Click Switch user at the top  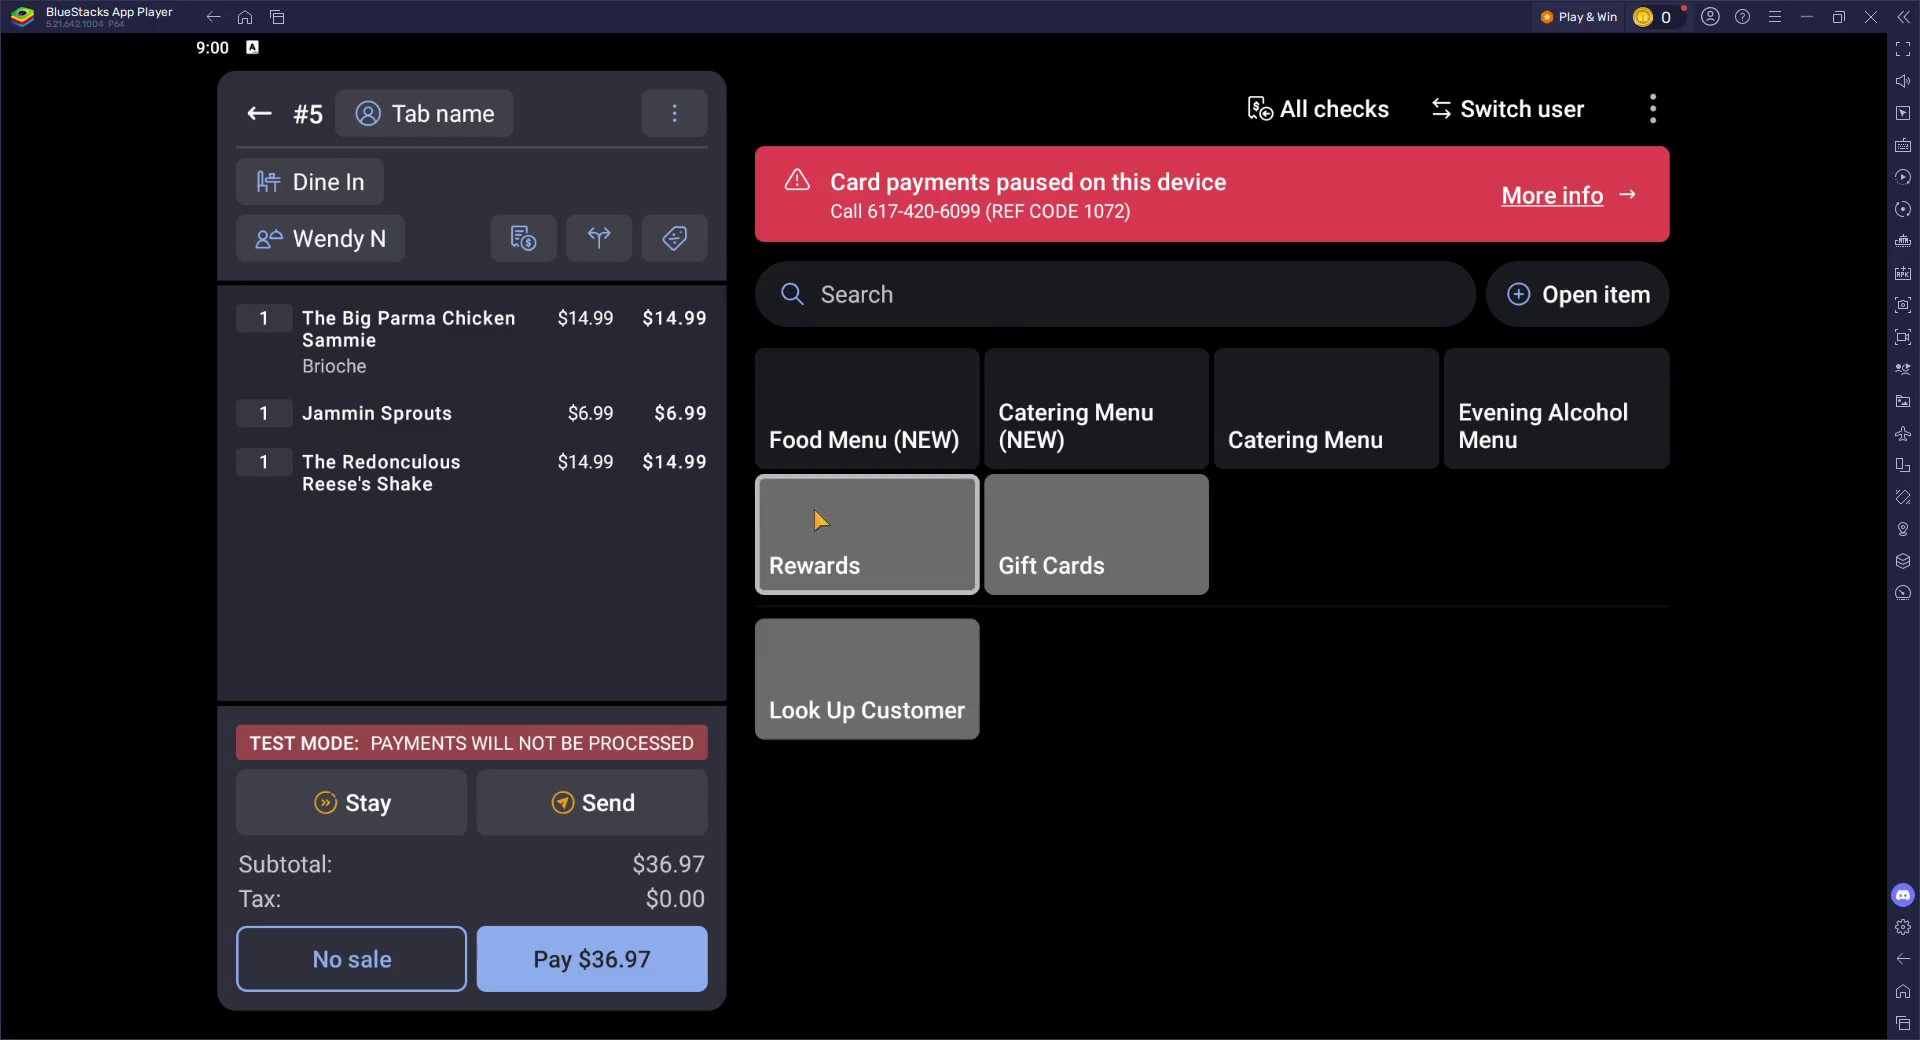[1507, 109]
